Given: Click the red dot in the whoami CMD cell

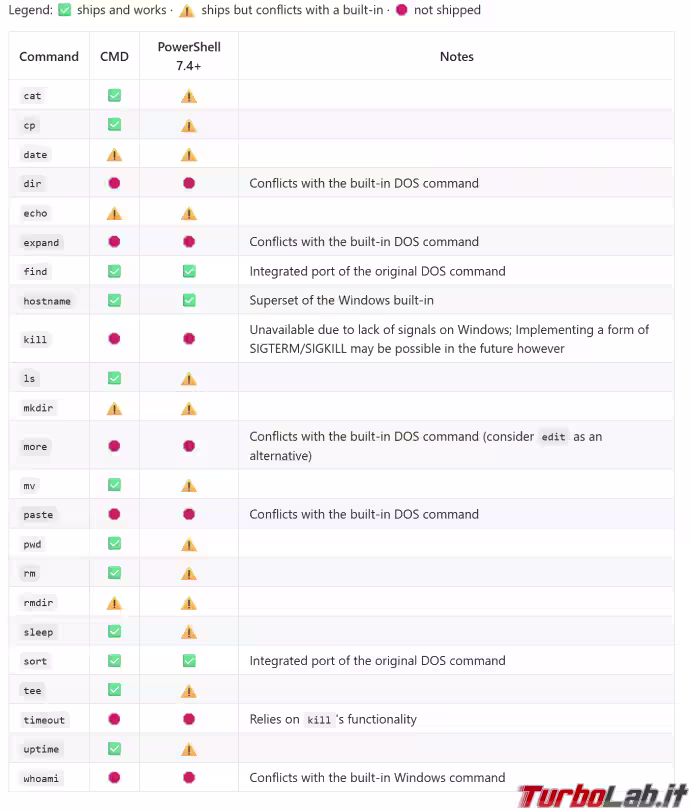Looking at the screenshot, I should [x=114, y=777].
